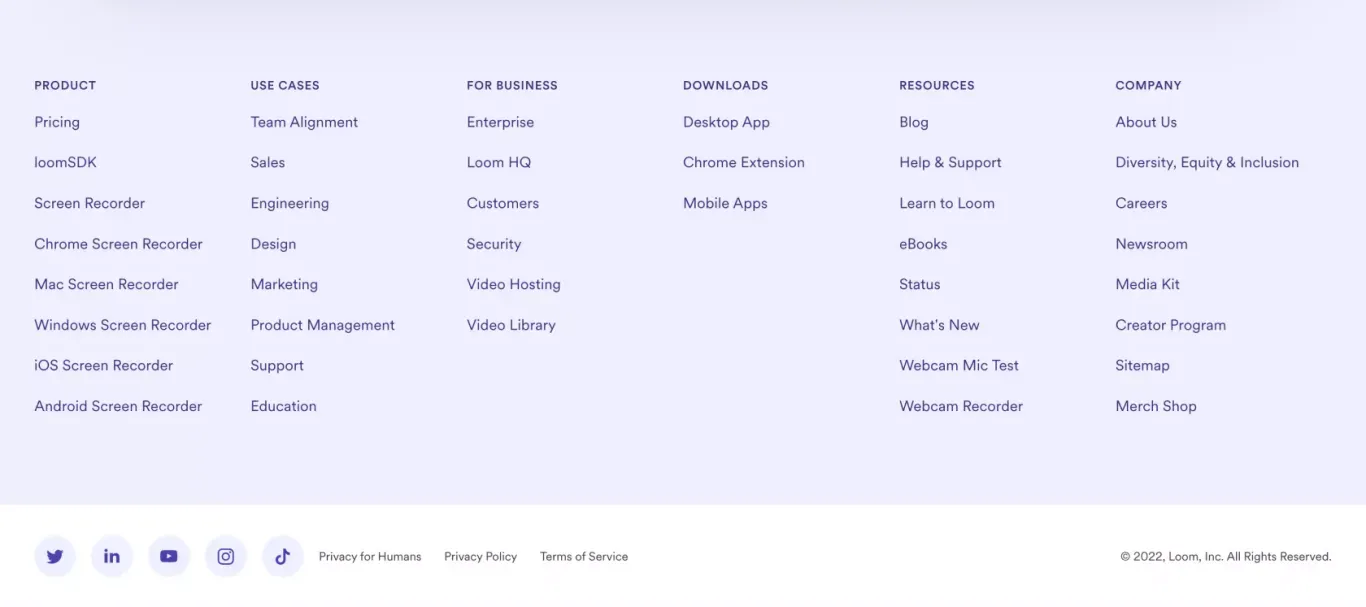Viewport: 1366px width, 607px height.
Task: Open the Webcam Recorder link
Action: [961, 406]
